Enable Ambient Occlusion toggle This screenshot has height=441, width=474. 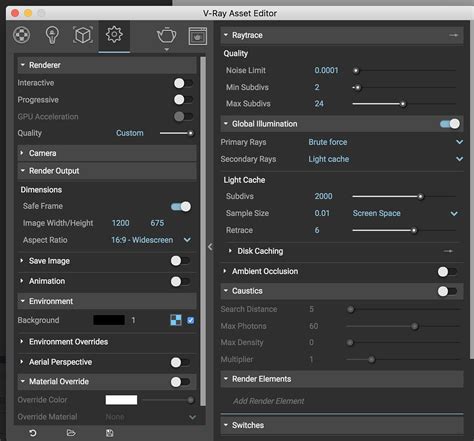click(447, 272)
